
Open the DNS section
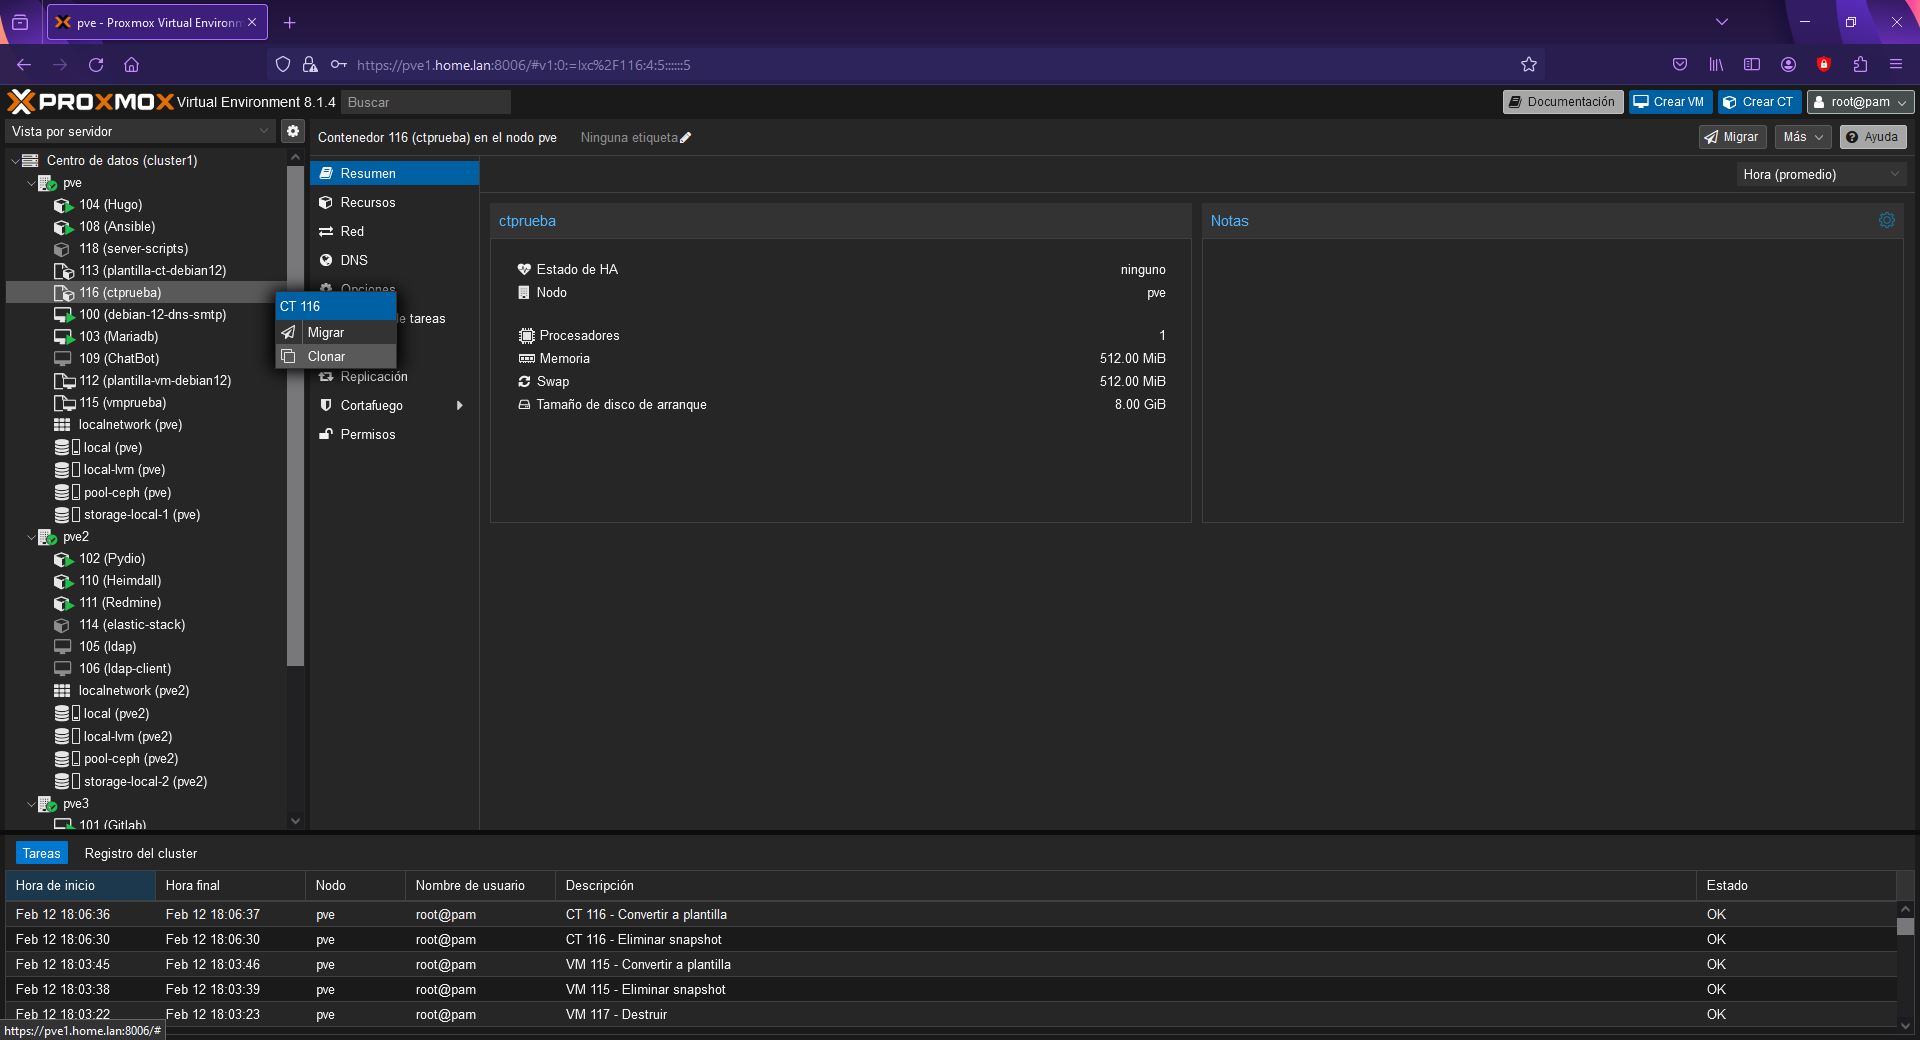[394, 260]
